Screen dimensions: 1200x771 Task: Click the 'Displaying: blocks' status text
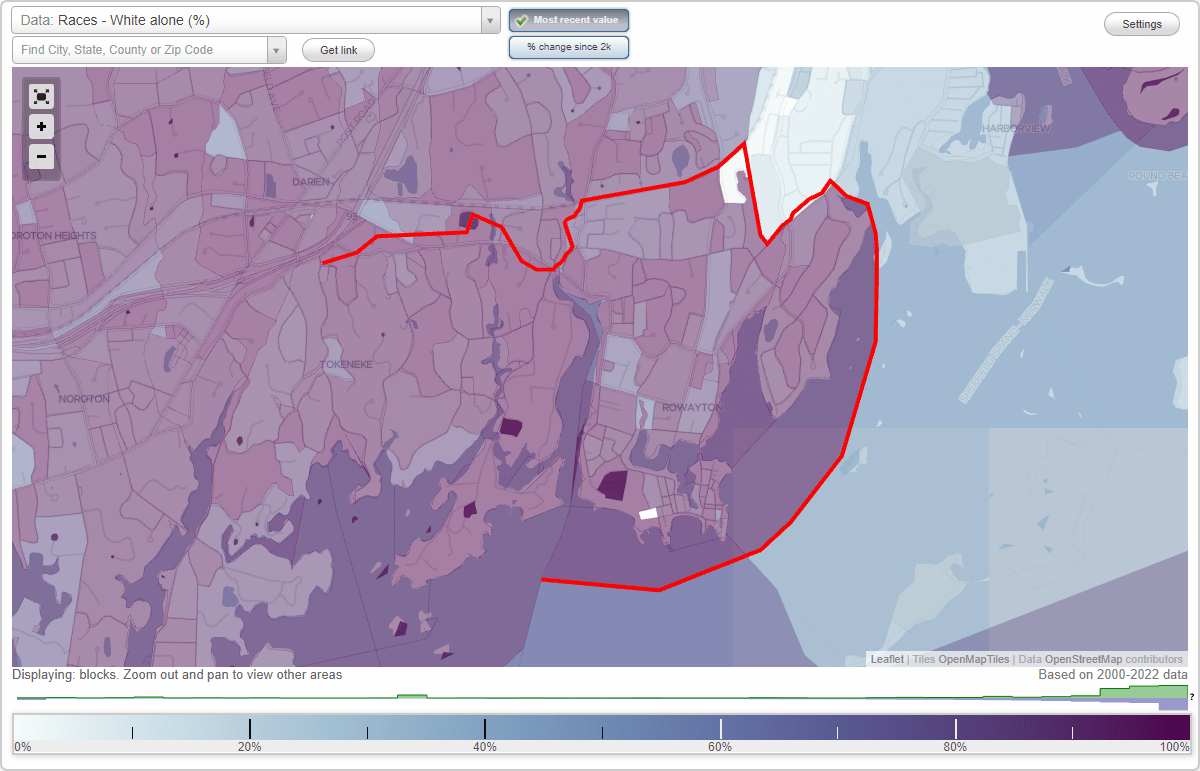[x=177, y=675]
